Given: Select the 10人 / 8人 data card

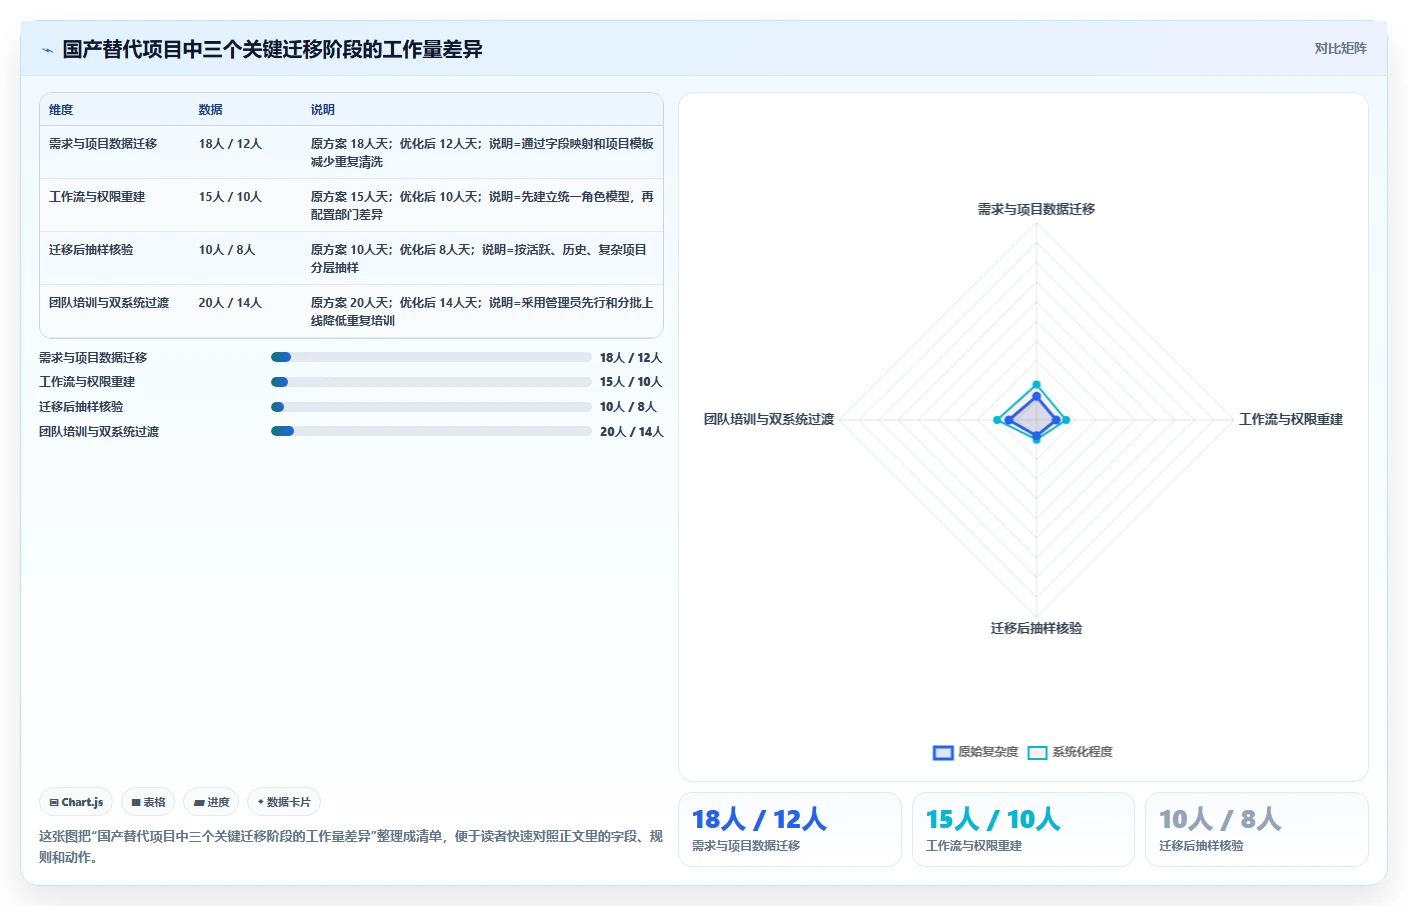Looking at the screenshot, I should coord(1256,829).
